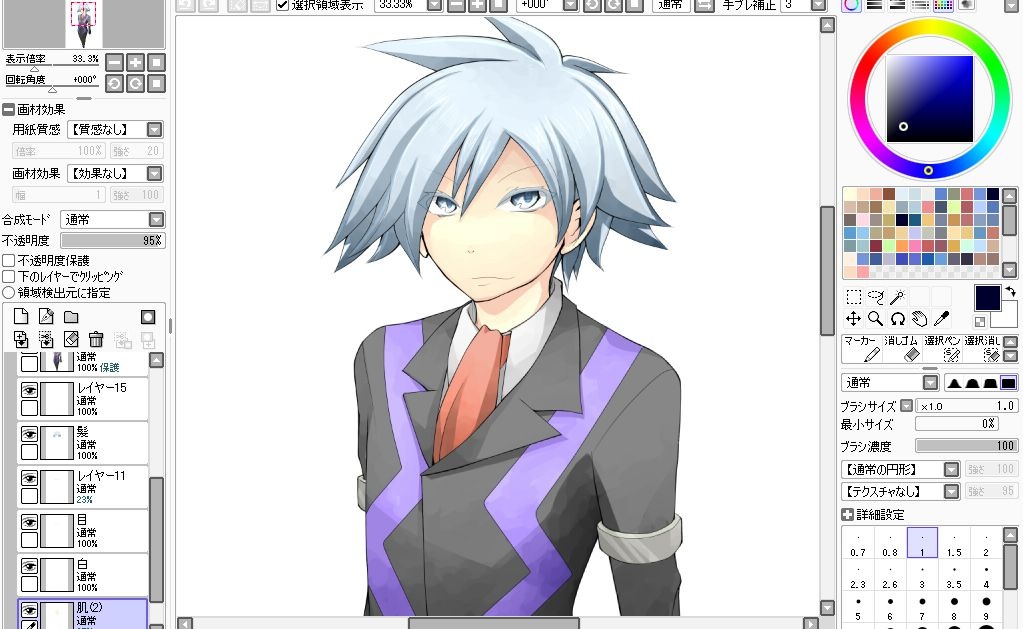Screen dimensions: 1023x629
Task: Delete layer with trash can icon
Action: click(96, 339)
